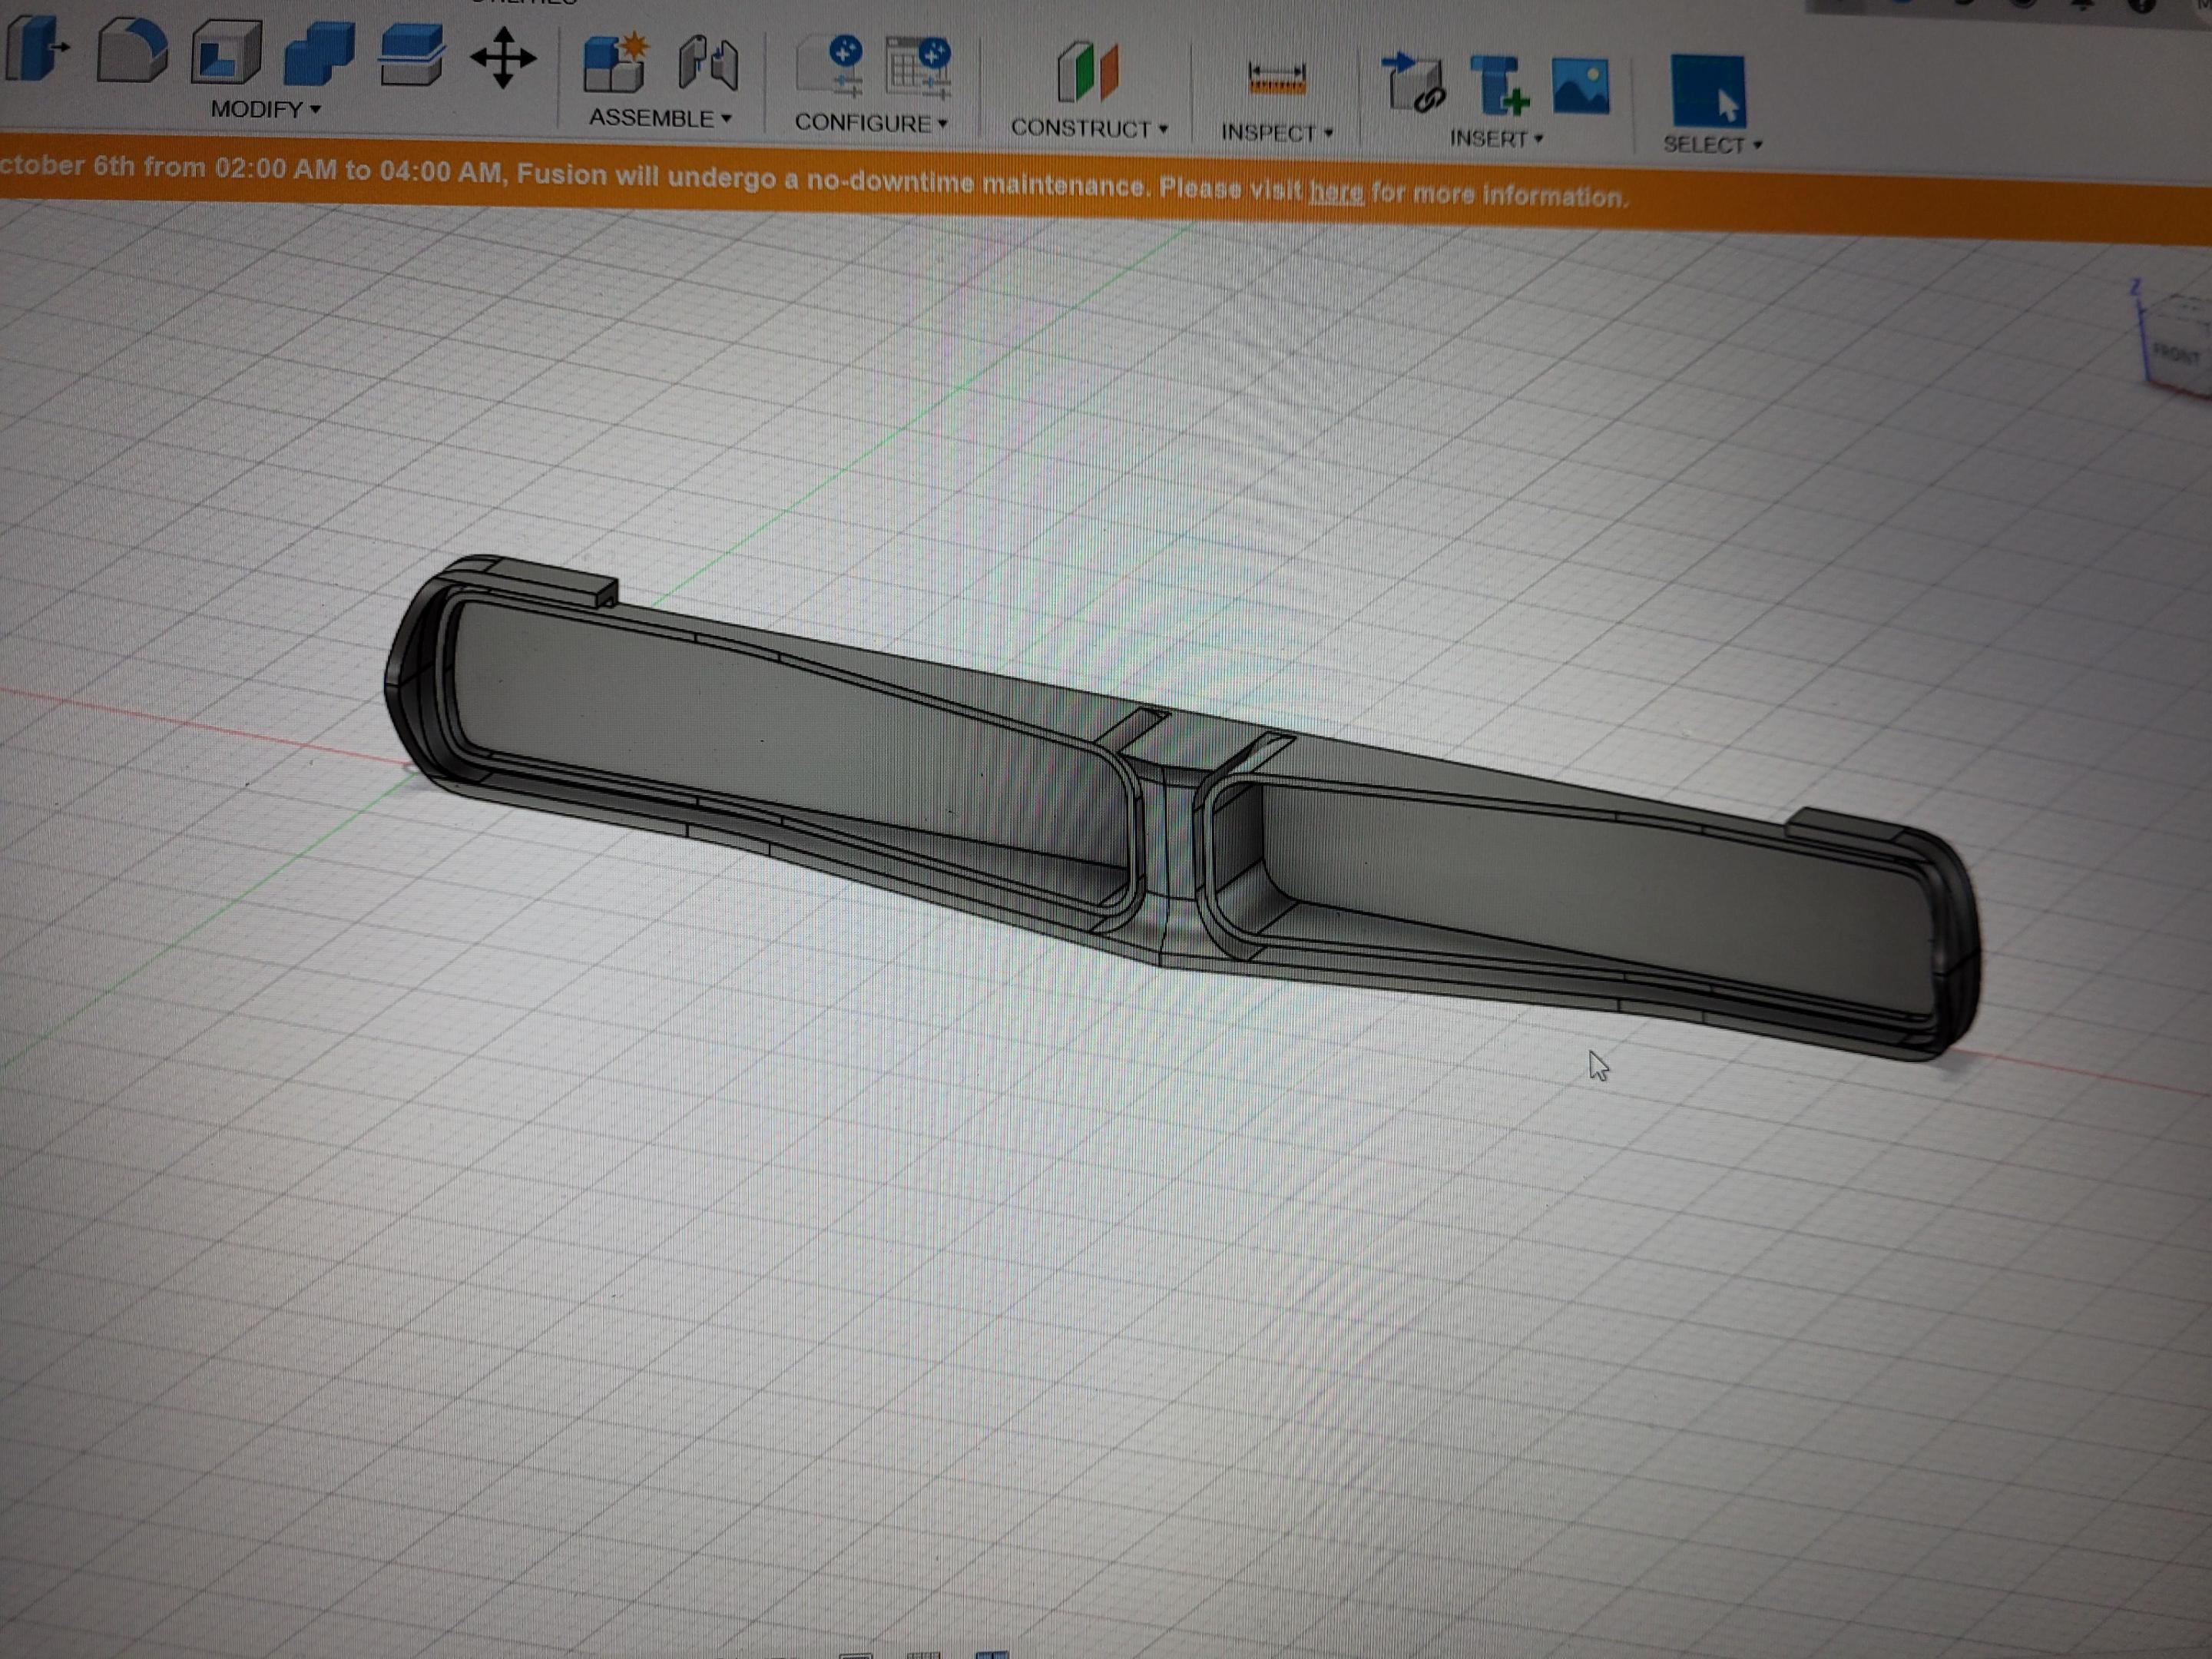The width and height of the screenshot is (2212, 1659).
Task: Select the Measure tool icon
Action: (x=1276, y=79)
